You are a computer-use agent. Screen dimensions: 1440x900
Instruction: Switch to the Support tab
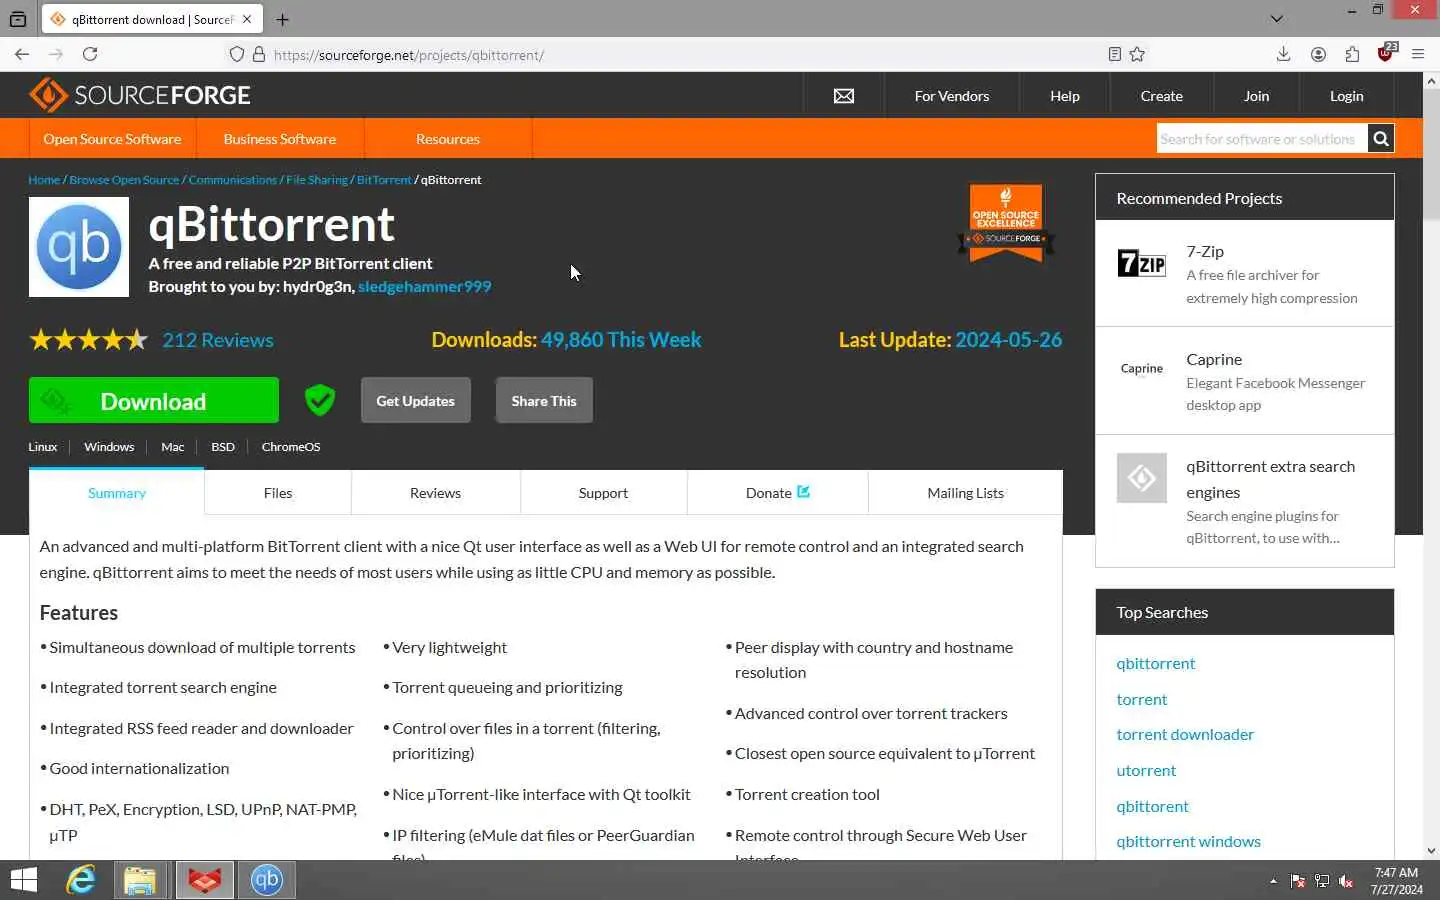click(x=603, y=493)
